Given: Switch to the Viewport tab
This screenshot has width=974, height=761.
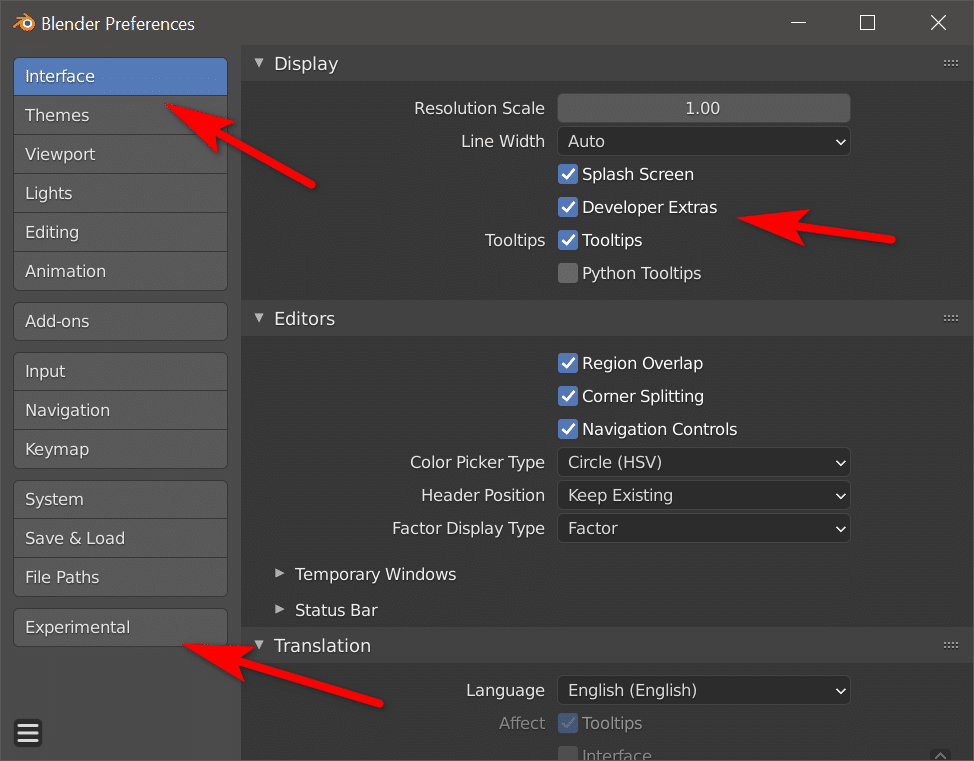Looking at the screenshot, I should coord(121,154).
